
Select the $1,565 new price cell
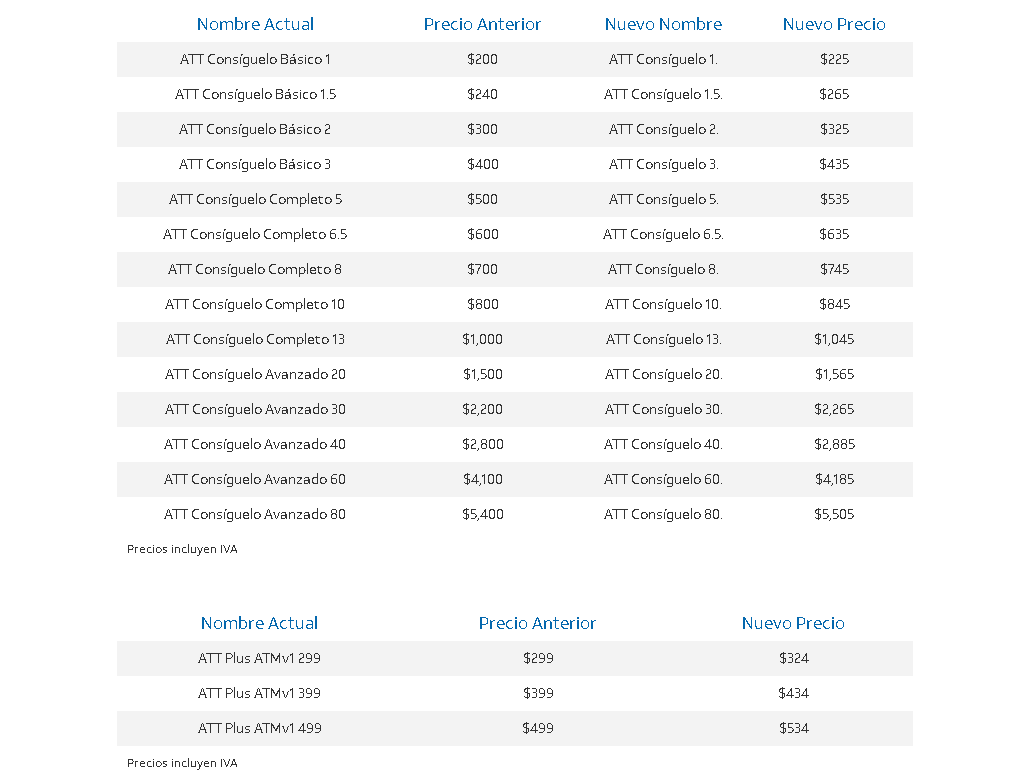(834, 374)
